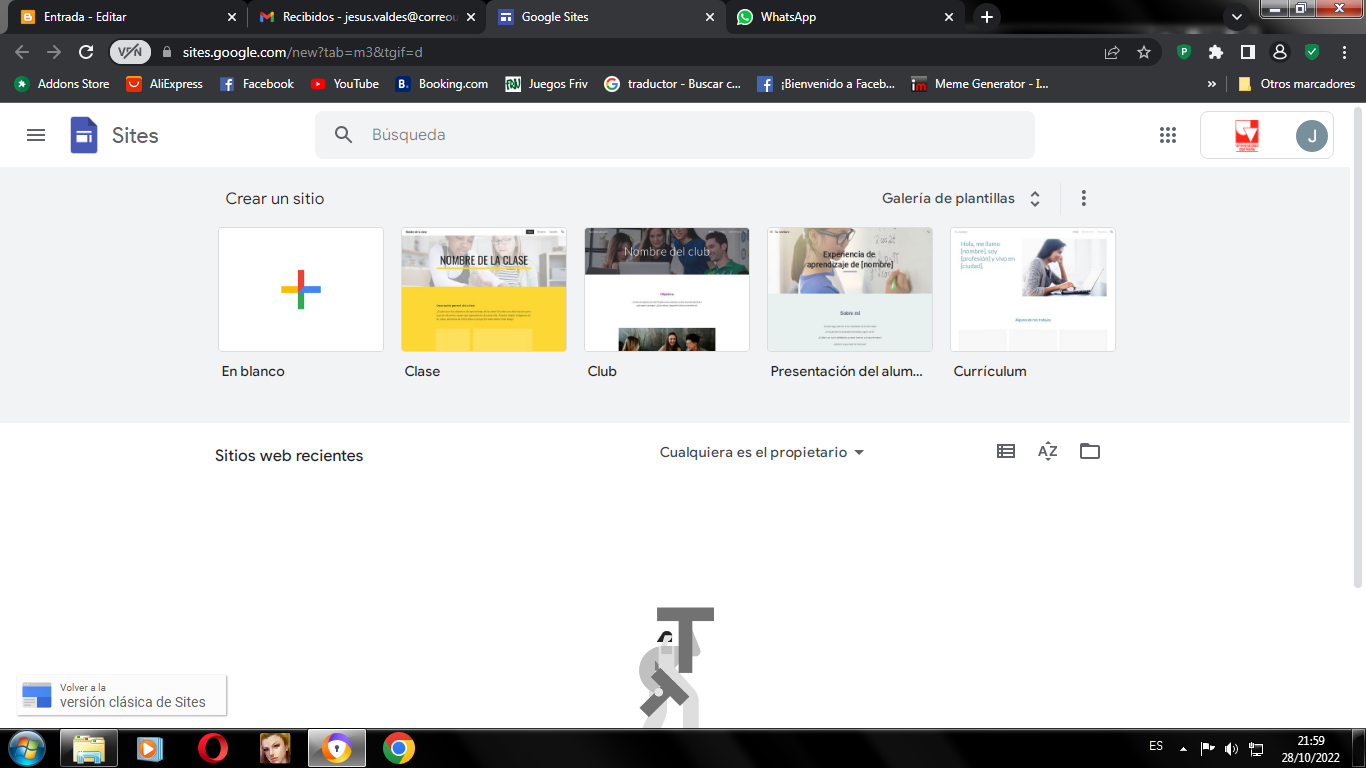Go back in browser history
The image size is (1366, 768).
tap(22, 52)
